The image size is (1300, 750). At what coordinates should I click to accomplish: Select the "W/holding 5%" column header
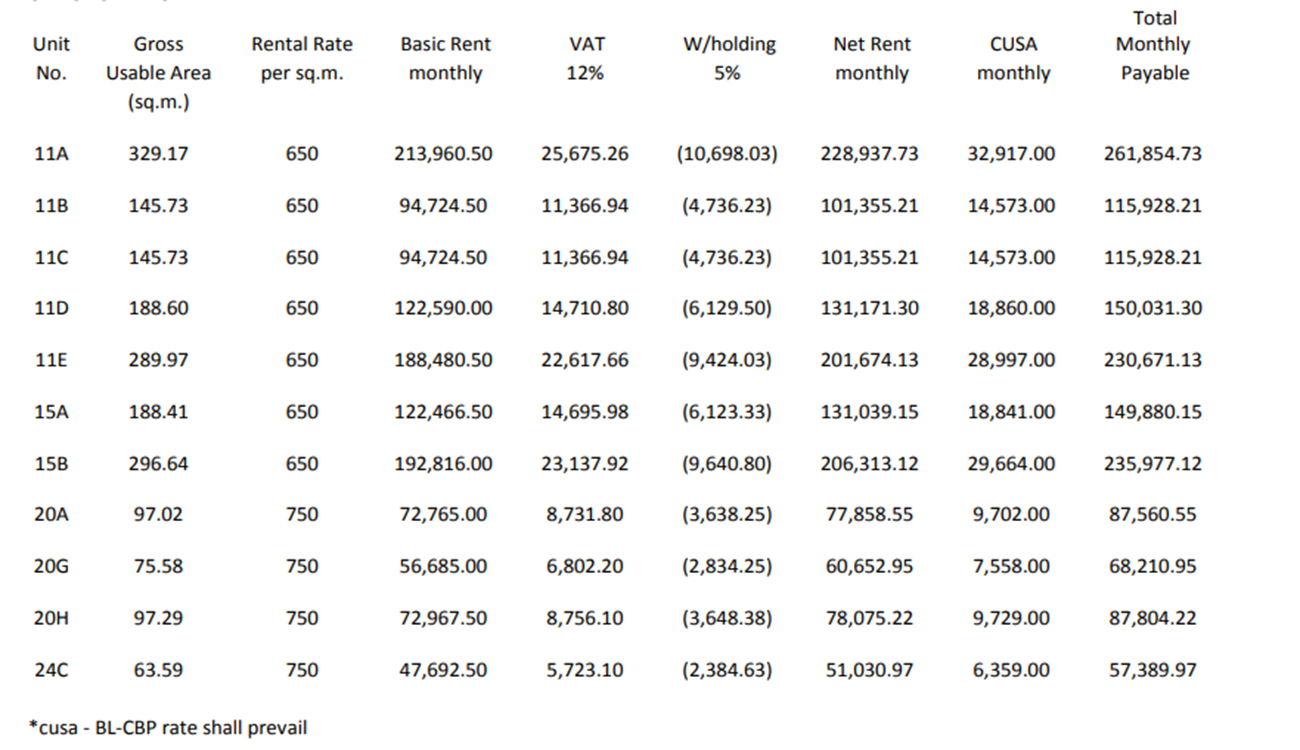[x=727, y=58]
